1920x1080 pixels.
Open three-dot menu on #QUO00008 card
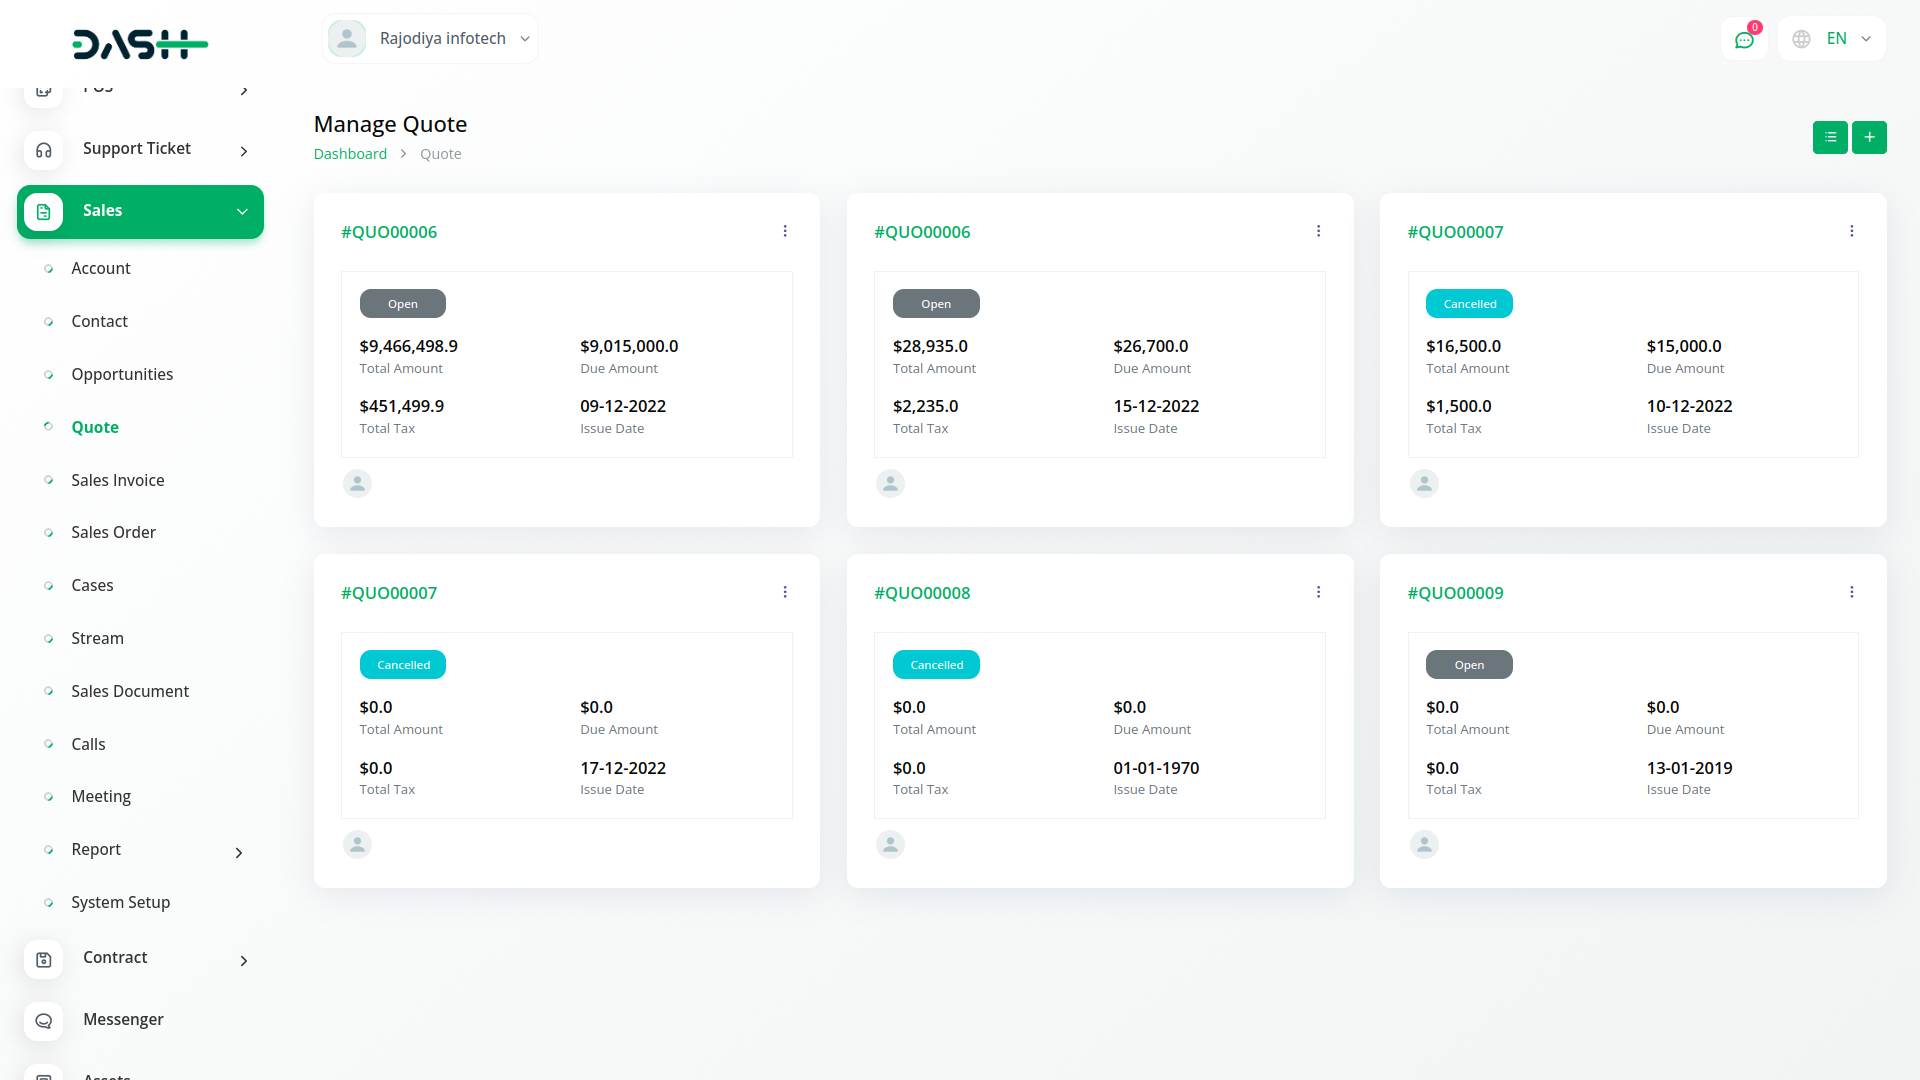coord(1318,592)
